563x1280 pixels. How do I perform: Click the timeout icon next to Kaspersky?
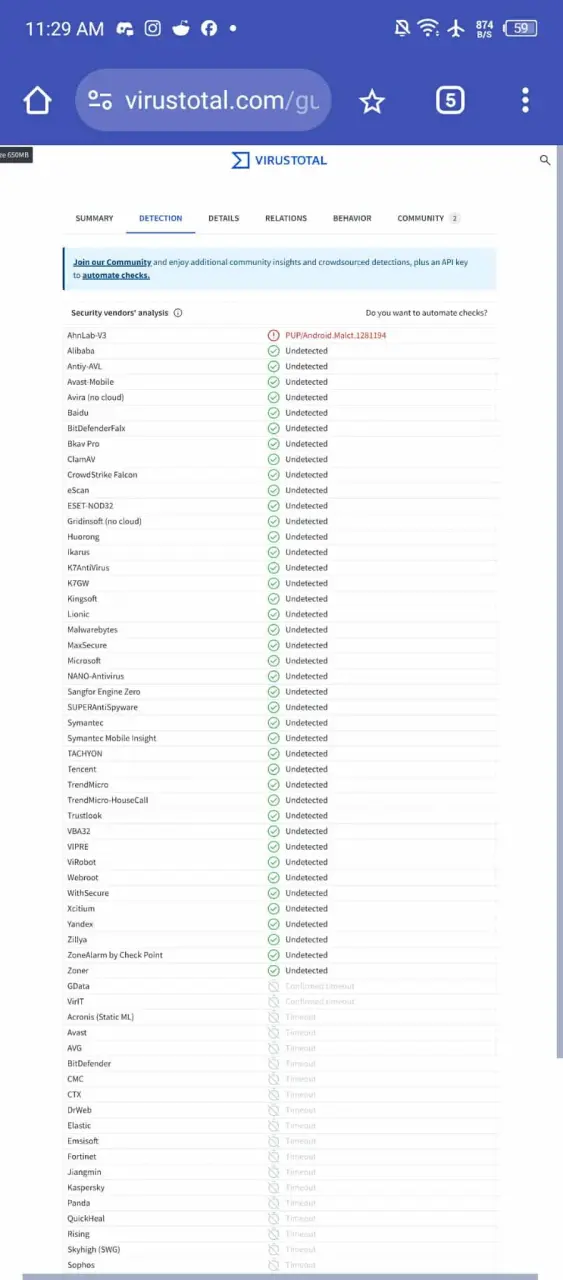tap(273, 1188)
